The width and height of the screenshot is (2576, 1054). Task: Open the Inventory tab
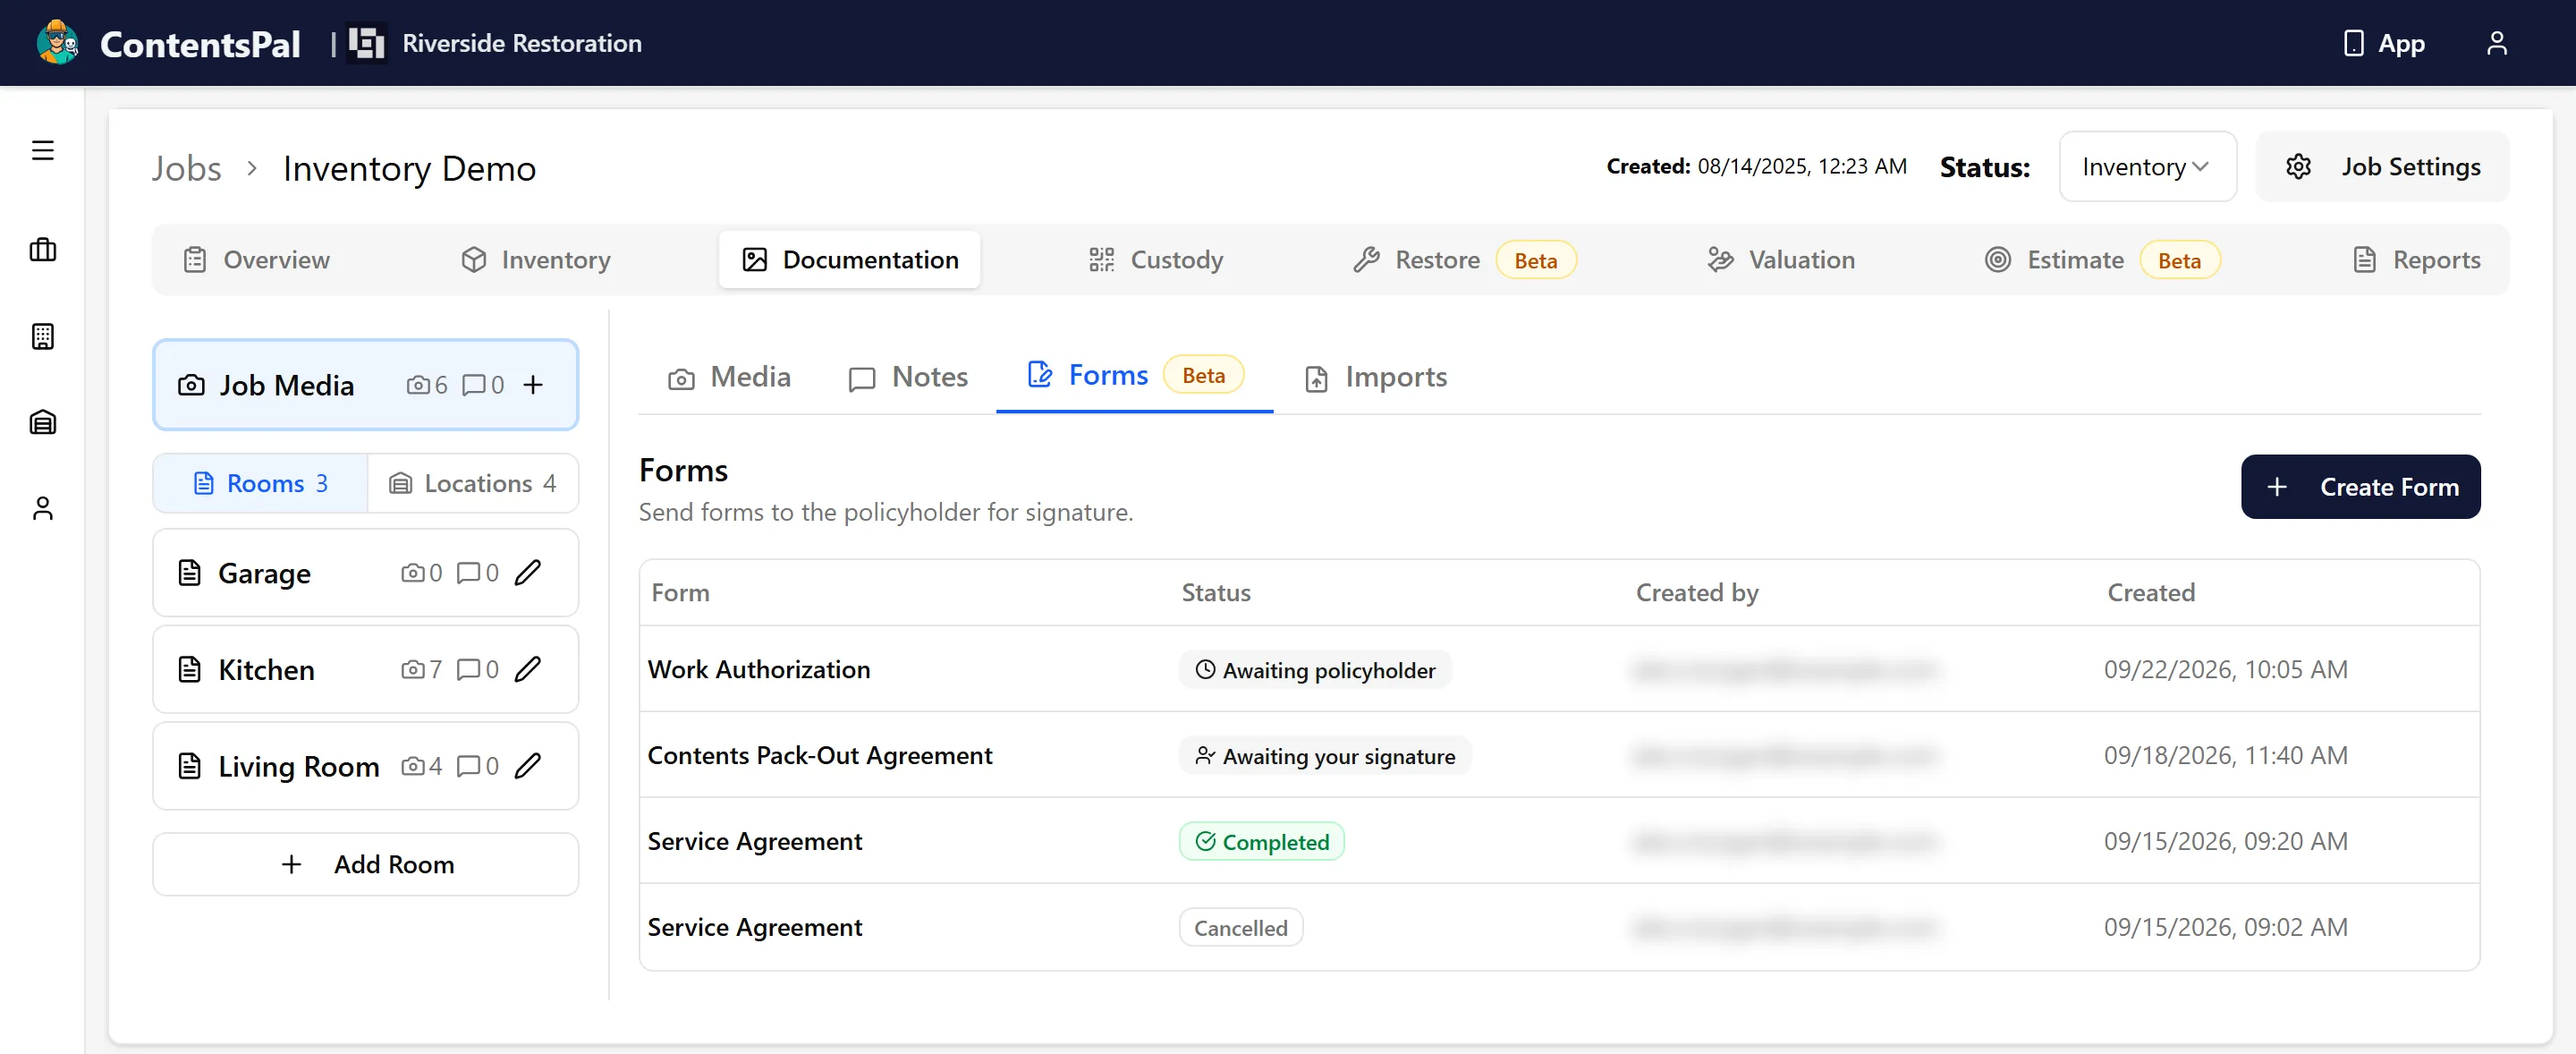tap(535, 260)
